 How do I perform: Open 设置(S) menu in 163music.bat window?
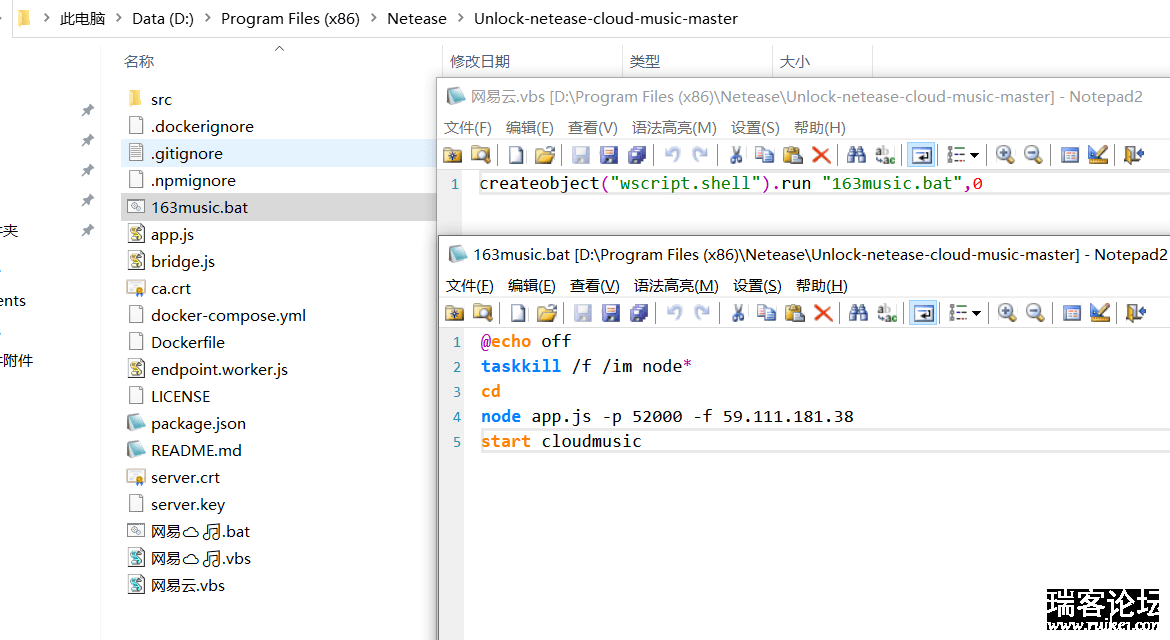coord(757,286)
